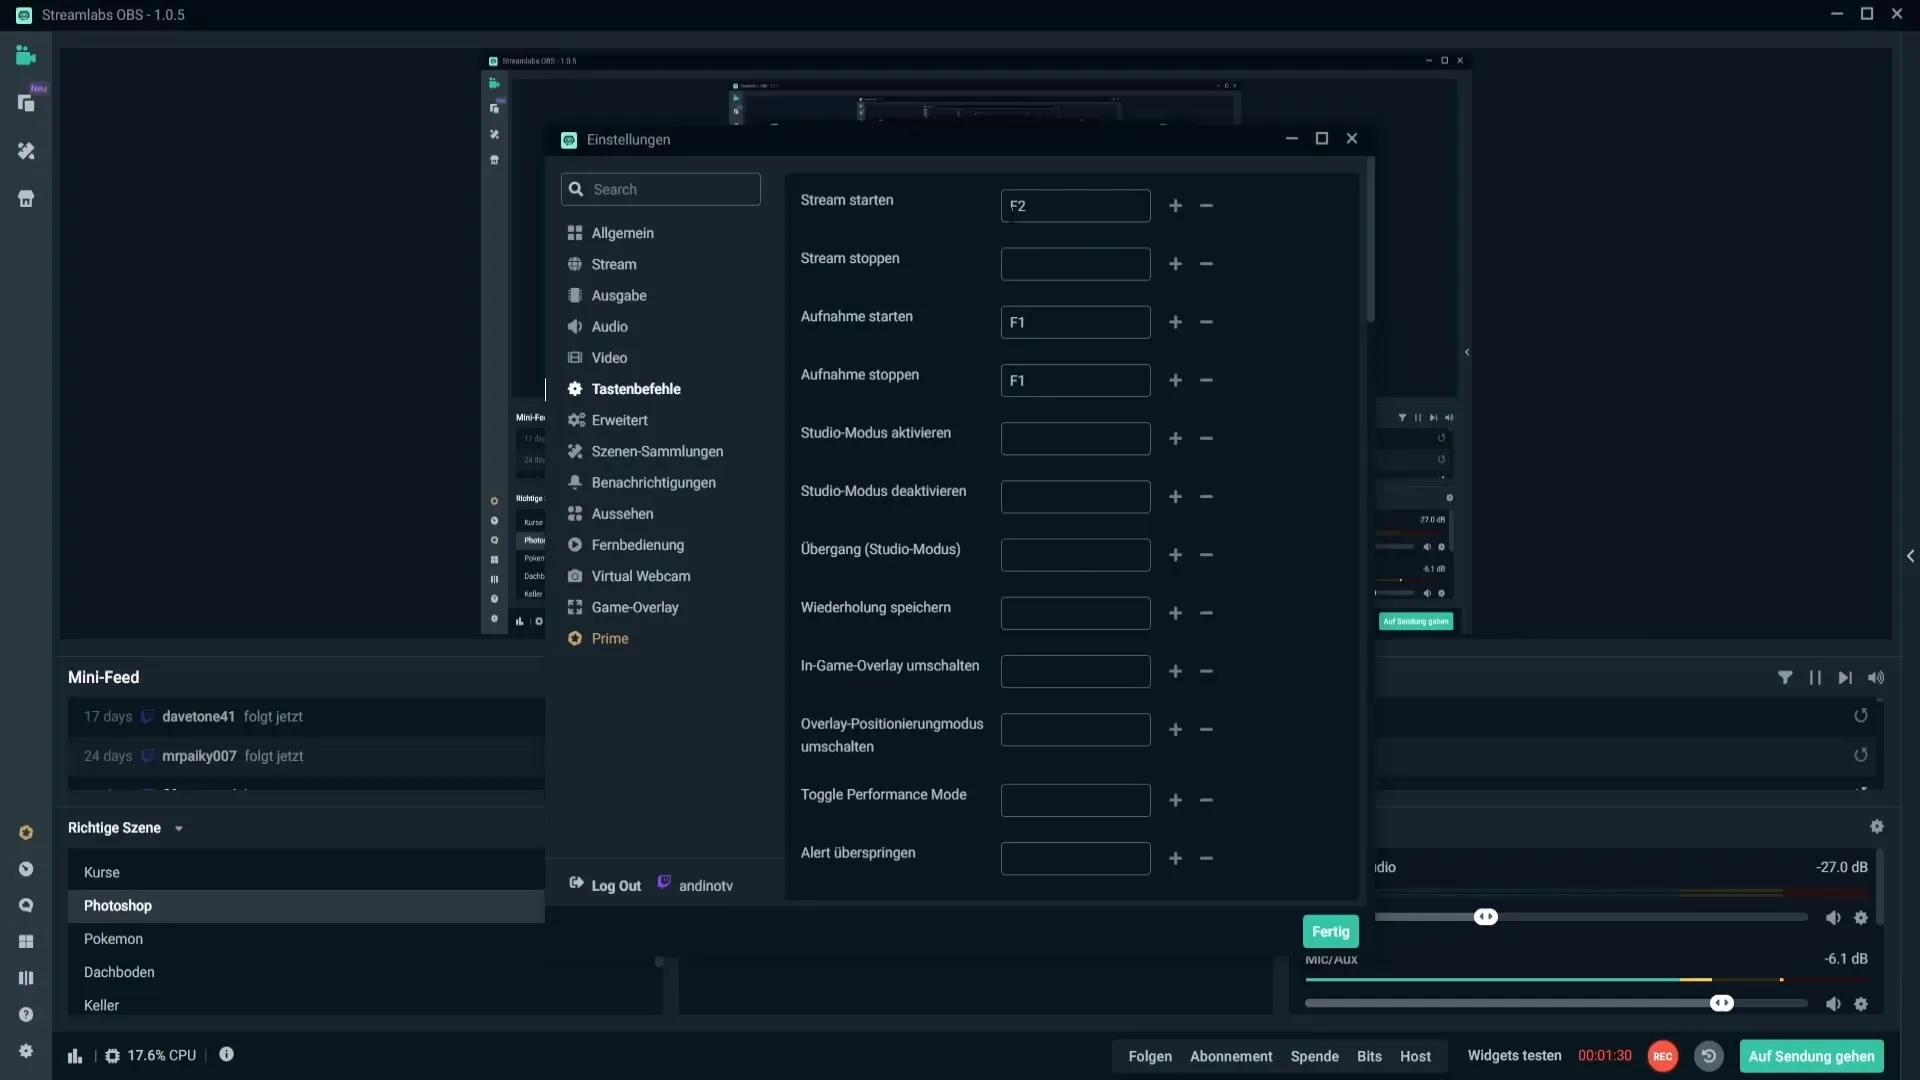
Task: Click the filter funnel icon in Mini-Feed
Action: pos(1785,678)
